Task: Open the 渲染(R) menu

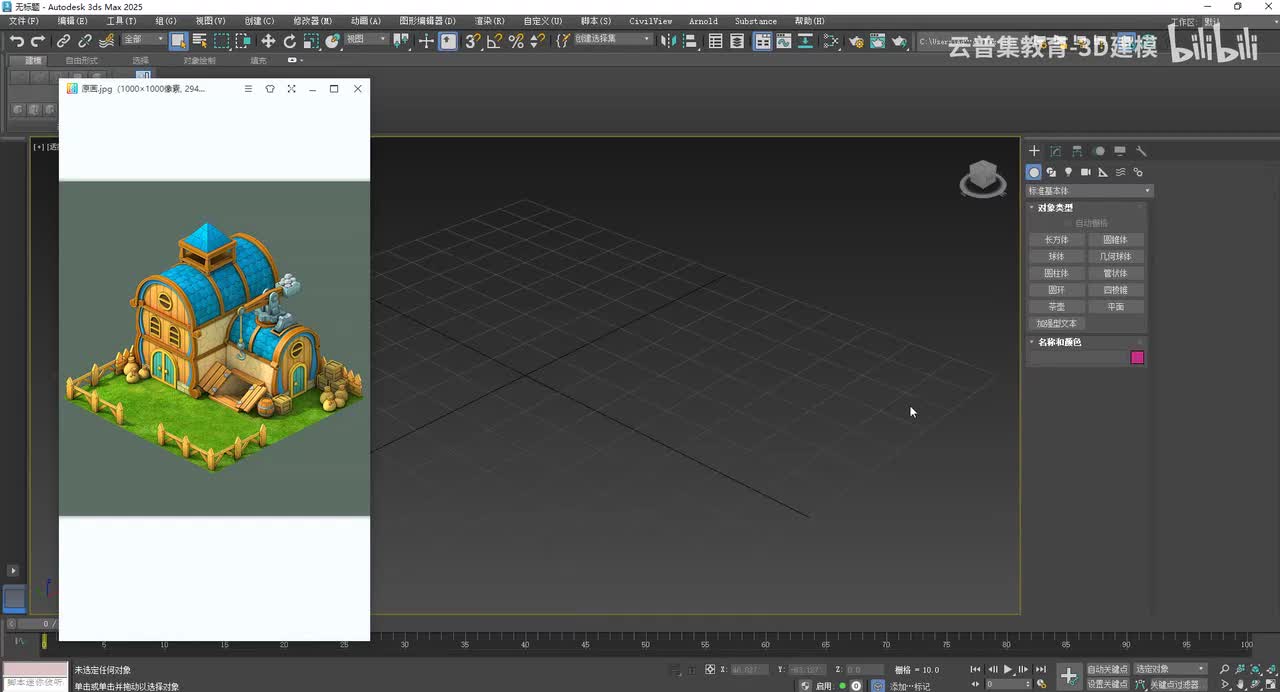Action: click(x=489, y=21)
